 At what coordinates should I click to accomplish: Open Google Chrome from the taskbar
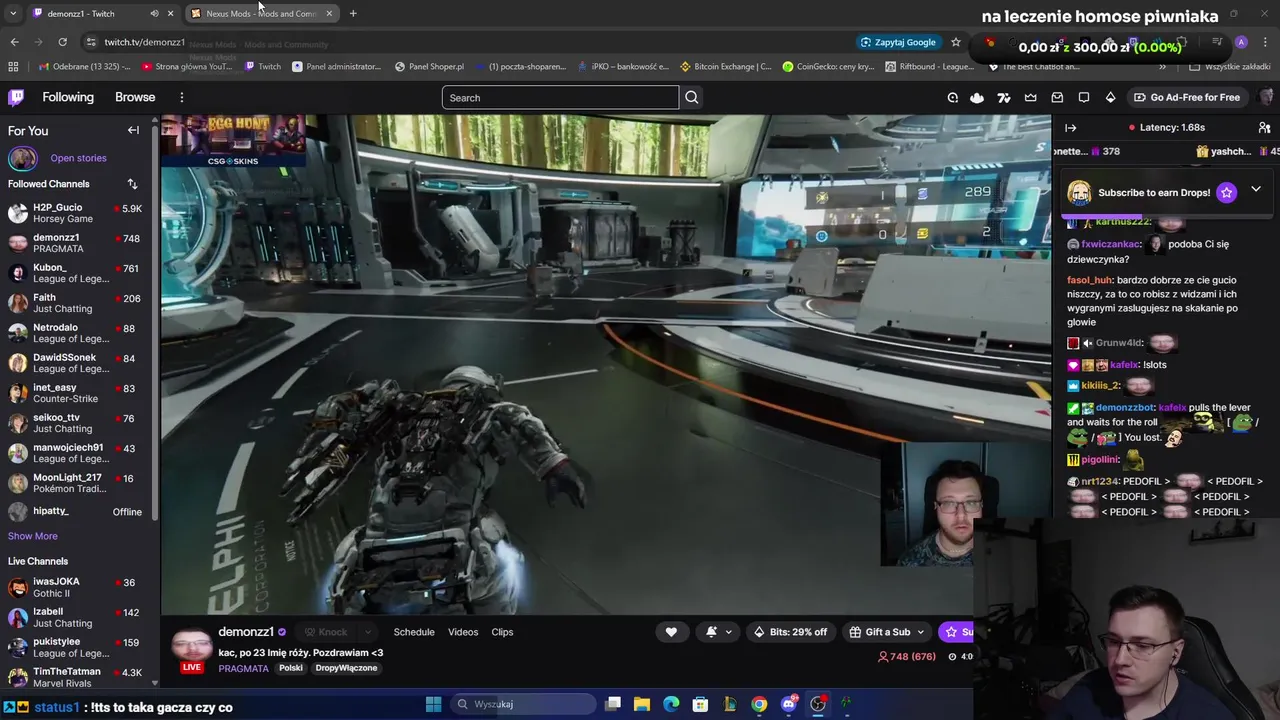[759, 704]
